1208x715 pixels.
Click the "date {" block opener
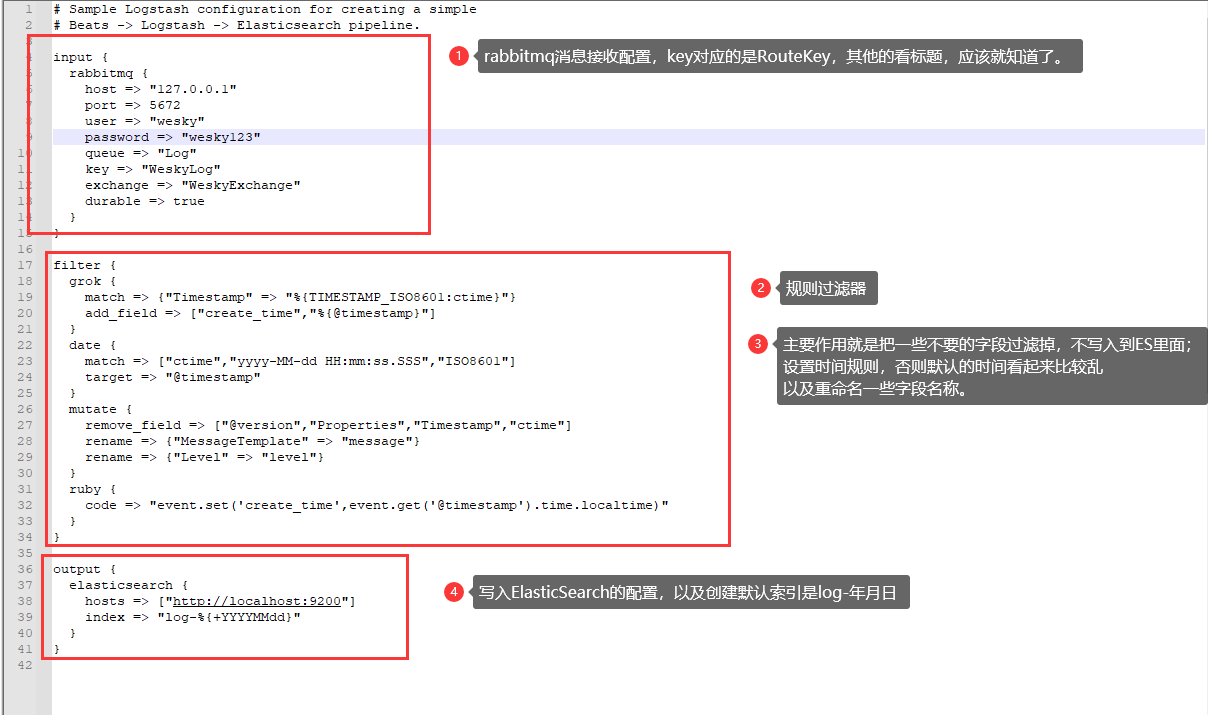pyautogui.click(x=92, y=345)
